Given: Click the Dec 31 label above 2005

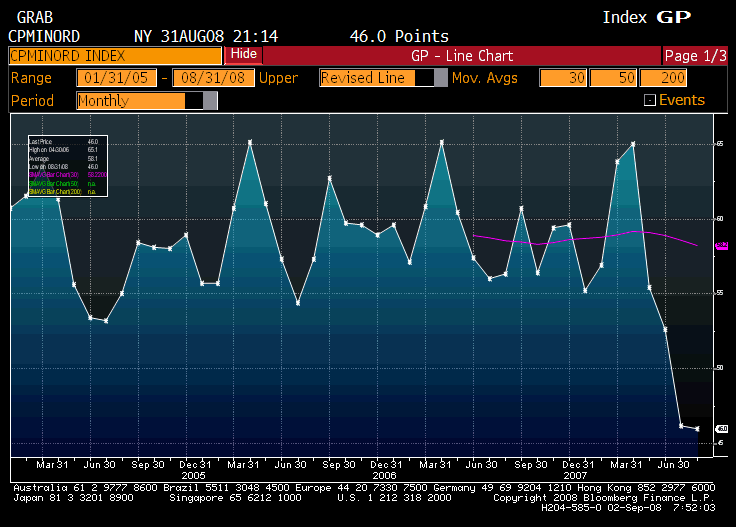Looking at the screenshot, I should click(195, 465).
